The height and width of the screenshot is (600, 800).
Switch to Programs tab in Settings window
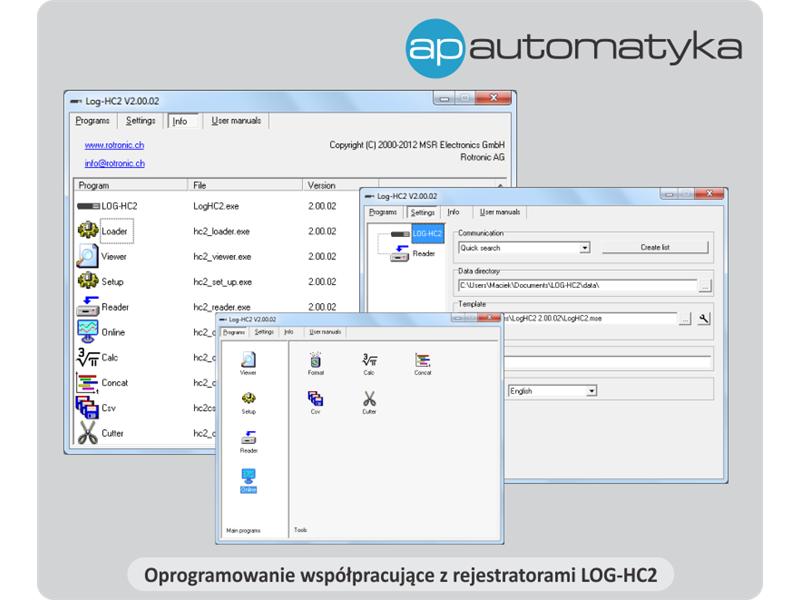(383, 212)
